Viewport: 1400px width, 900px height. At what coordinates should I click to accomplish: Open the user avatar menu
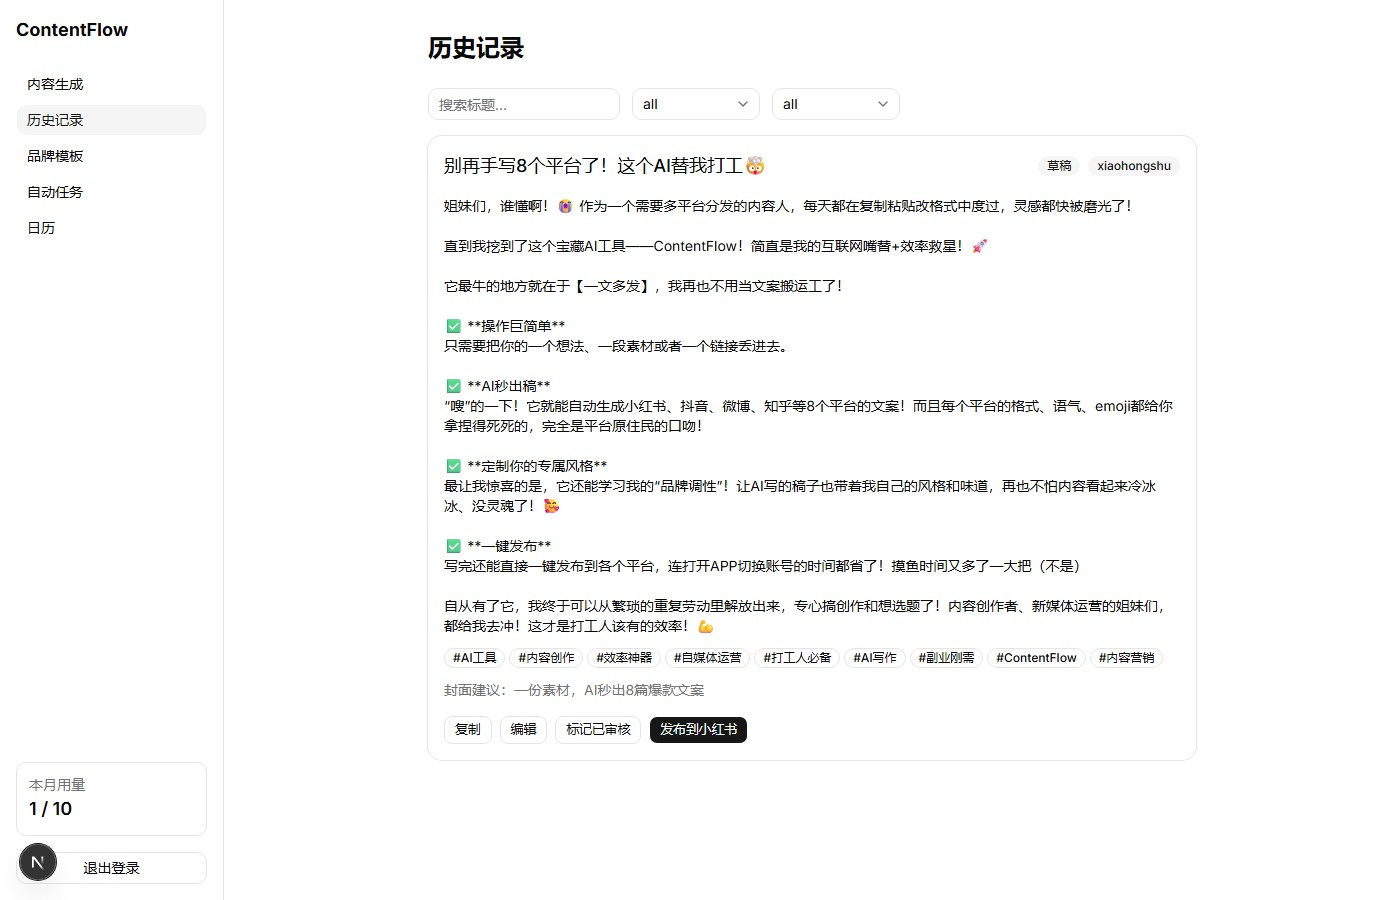(x=37, y=861)
